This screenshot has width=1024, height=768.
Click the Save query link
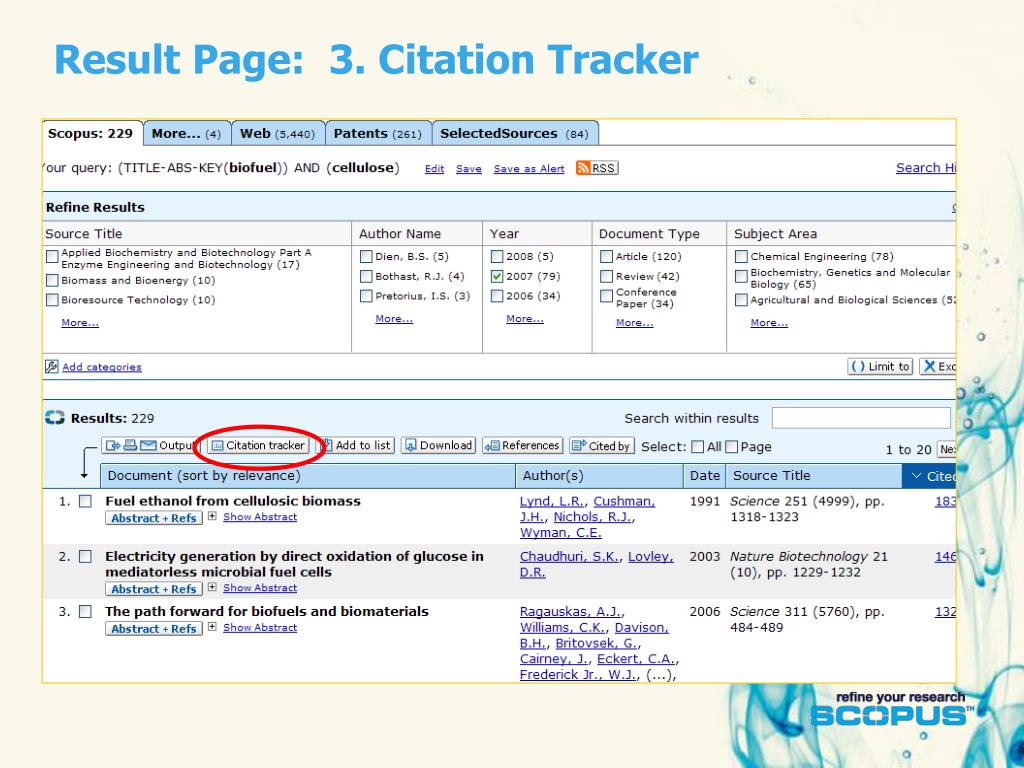[468, 168]
